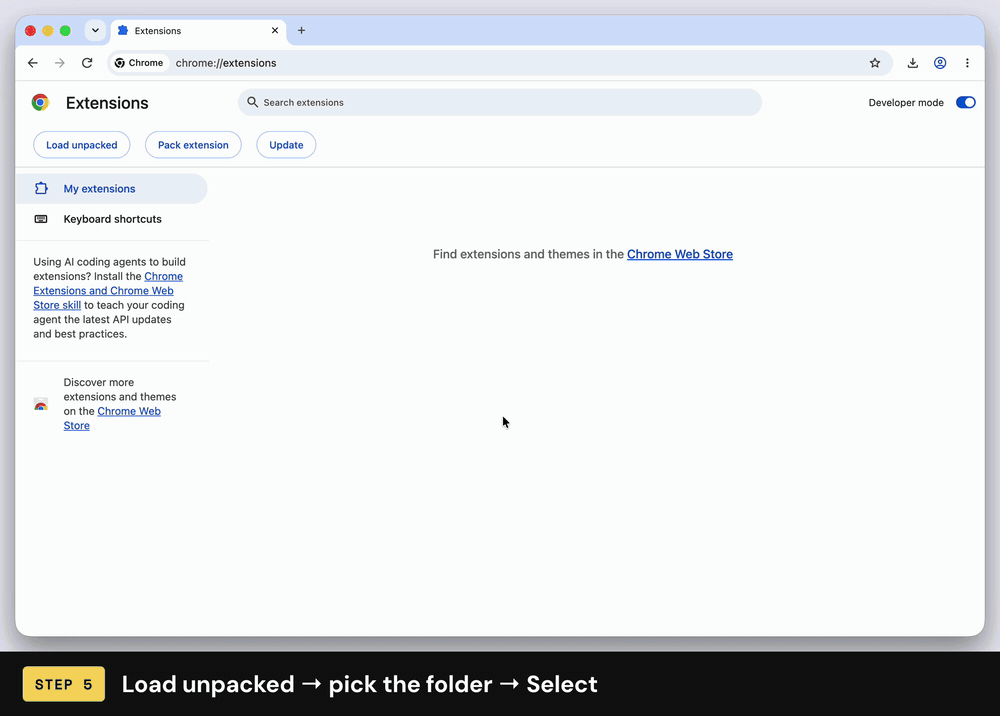The height and width of the screenshot is (716, 1000).
Task: Click the My extensions puzzle icon
Action: tap(41, 189)
